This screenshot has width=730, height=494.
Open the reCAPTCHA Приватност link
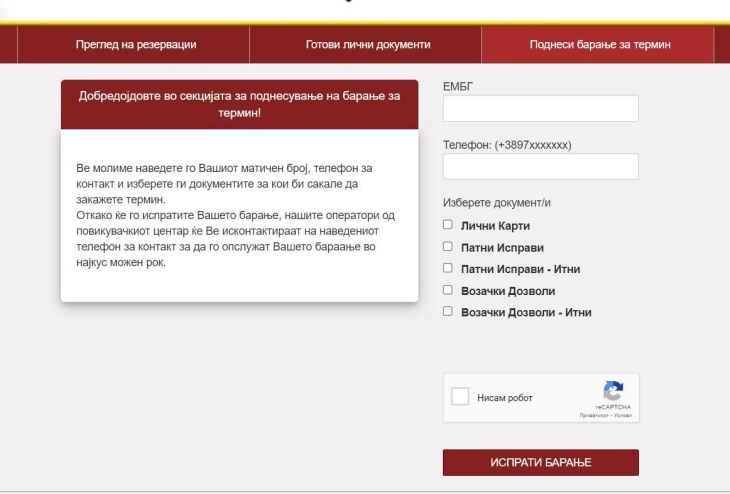[592, 415]
